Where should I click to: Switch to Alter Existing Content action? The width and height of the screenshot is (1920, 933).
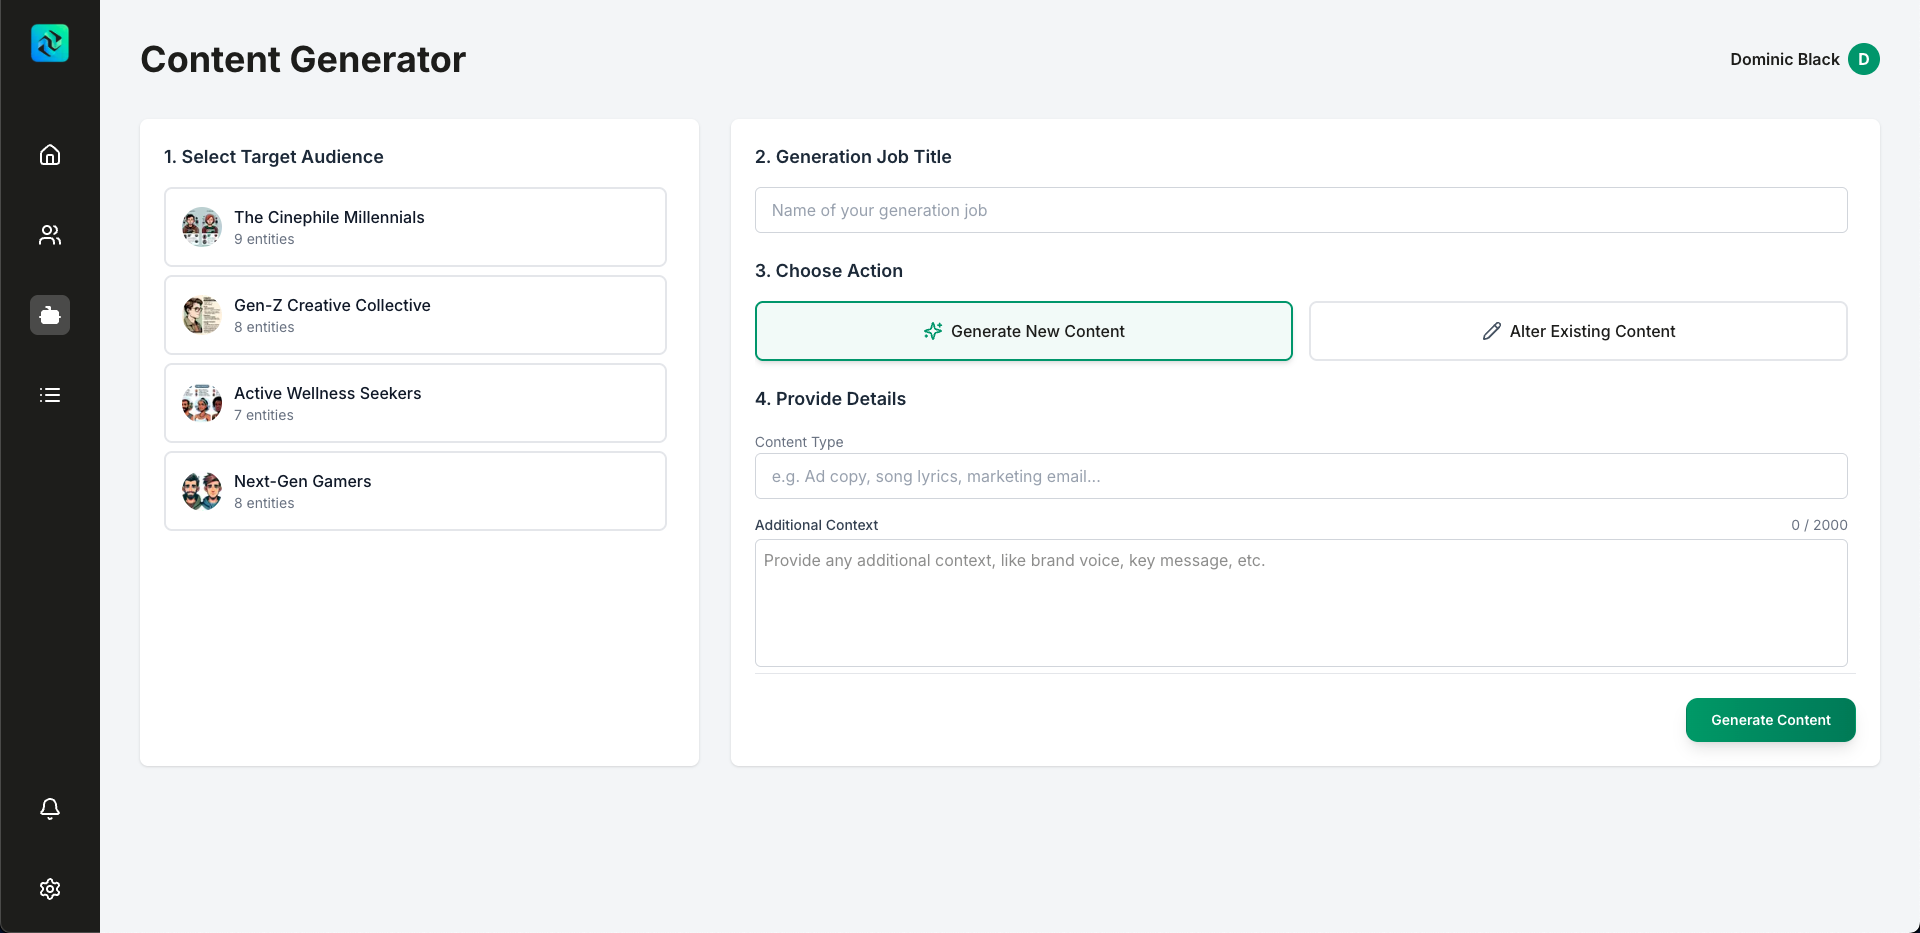click(x=1577, y=331)
